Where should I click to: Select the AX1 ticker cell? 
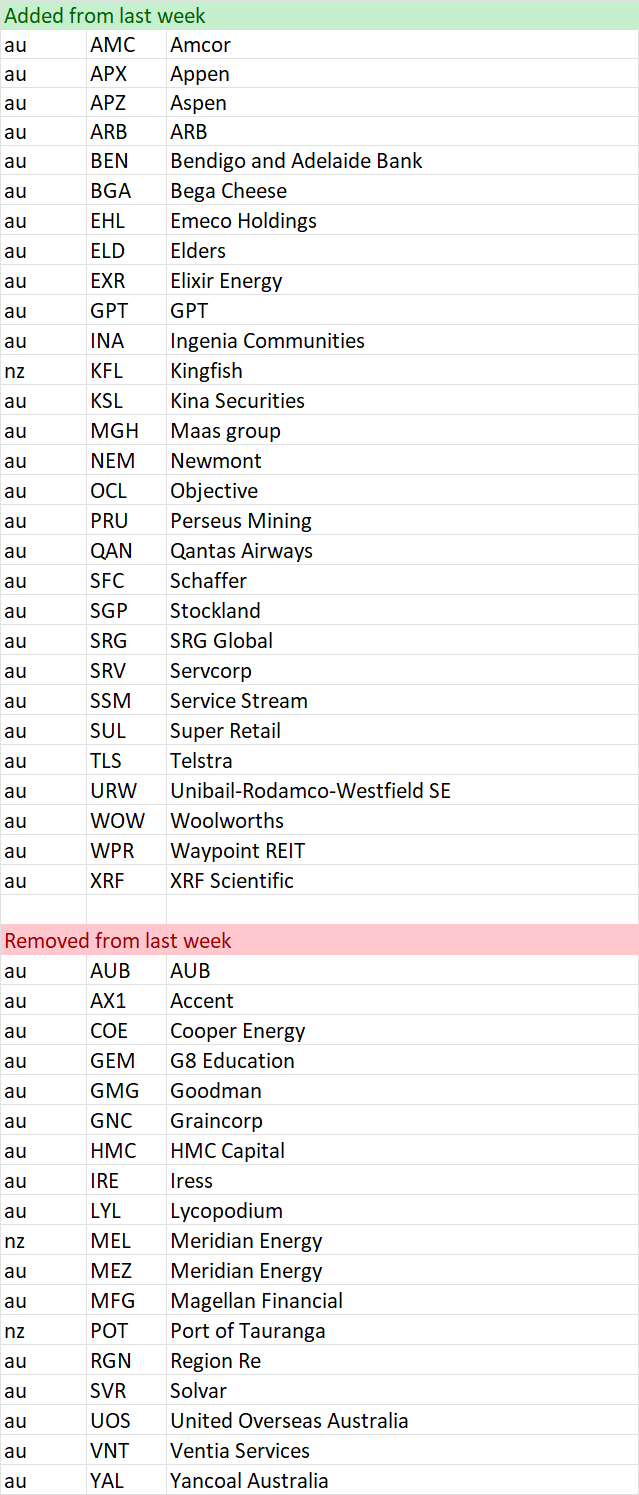tap(126, 1000)
